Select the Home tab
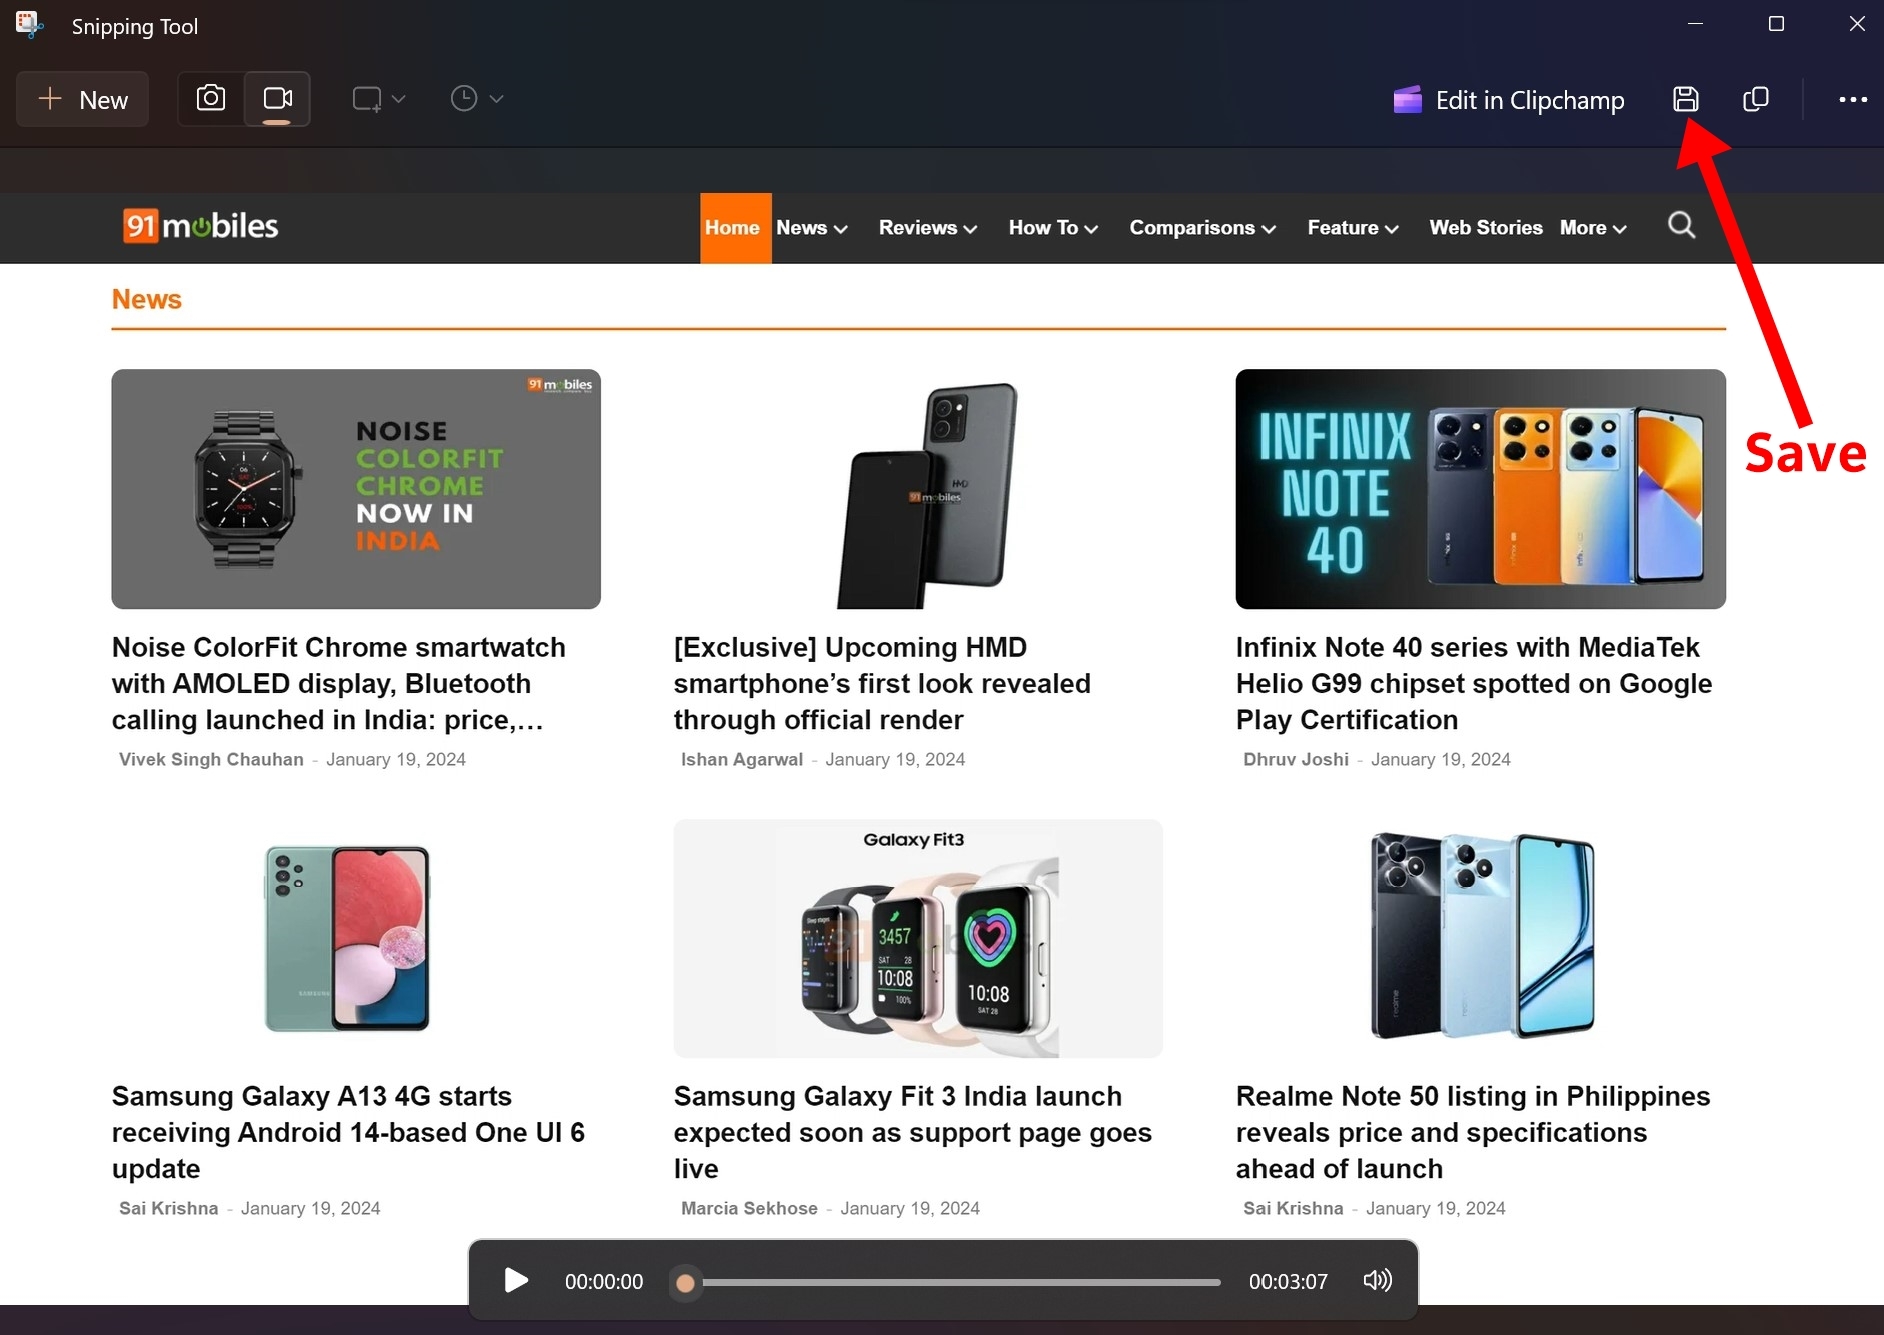 (733, 228)
